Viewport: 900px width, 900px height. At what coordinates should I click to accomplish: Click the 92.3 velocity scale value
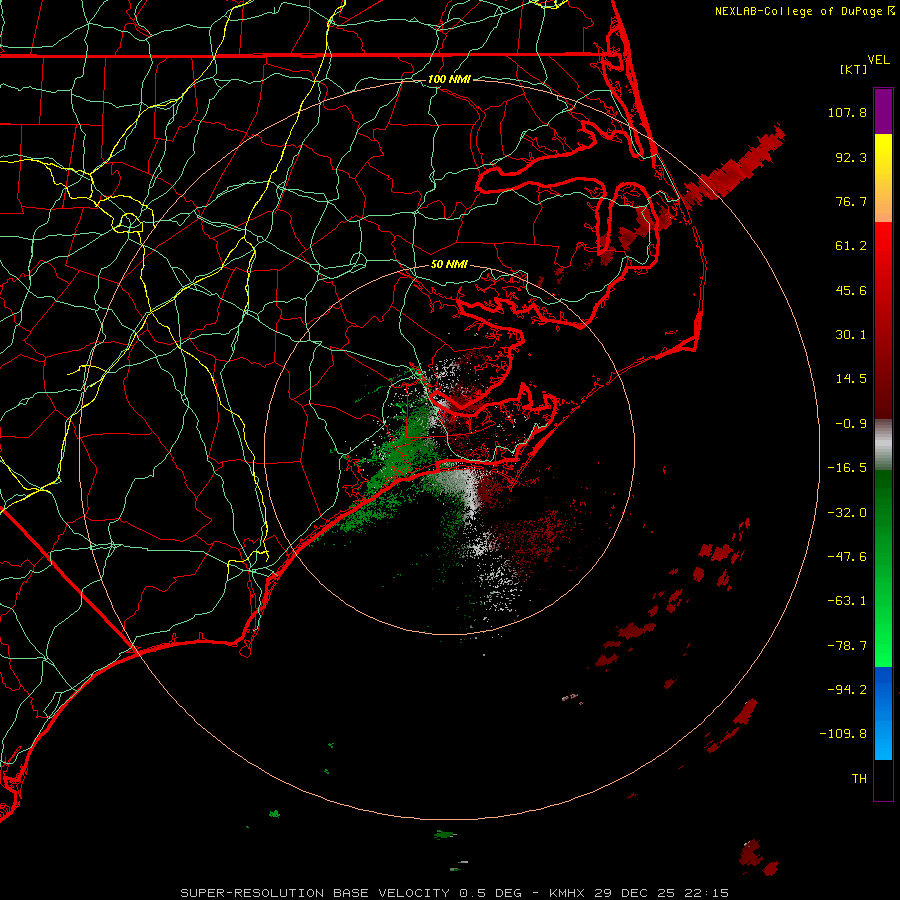(851, 157)
